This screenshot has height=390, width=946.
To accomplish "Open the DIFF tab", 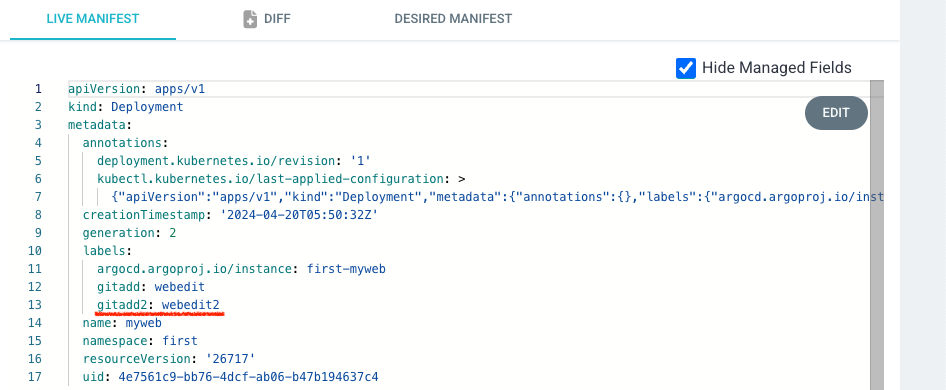I will click(266, 19).
